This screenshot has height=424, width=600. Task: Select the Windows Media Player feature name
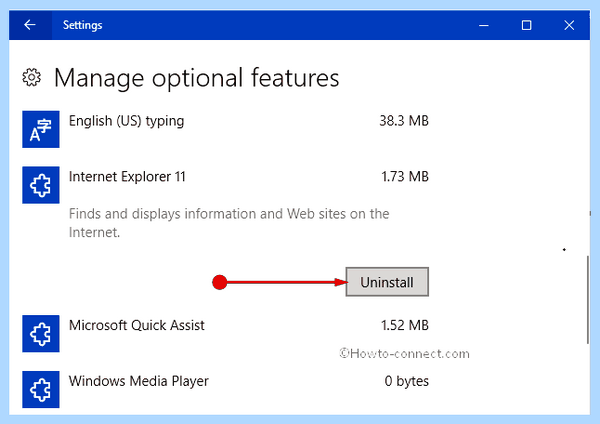click(x=139, y=381)
